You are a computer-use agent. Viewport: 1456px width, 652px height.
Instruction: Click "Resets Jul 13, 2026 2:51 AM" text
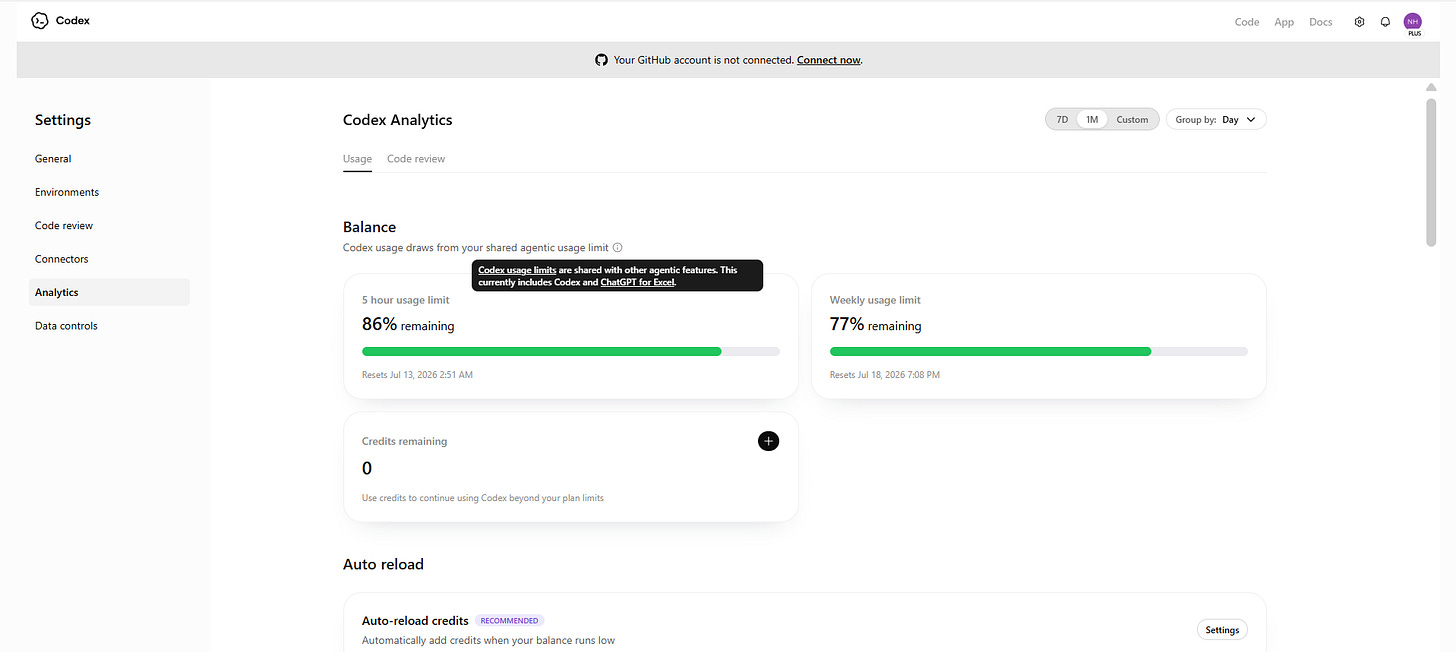(417, 375)
